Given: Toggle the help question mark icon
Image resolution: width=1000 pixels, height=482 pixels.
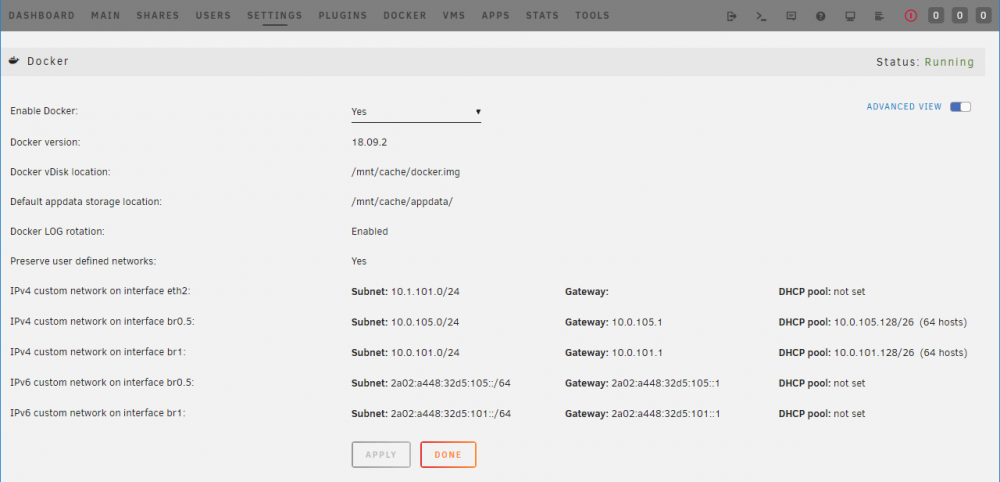Looking at the screenshot, I should point(821,16).
